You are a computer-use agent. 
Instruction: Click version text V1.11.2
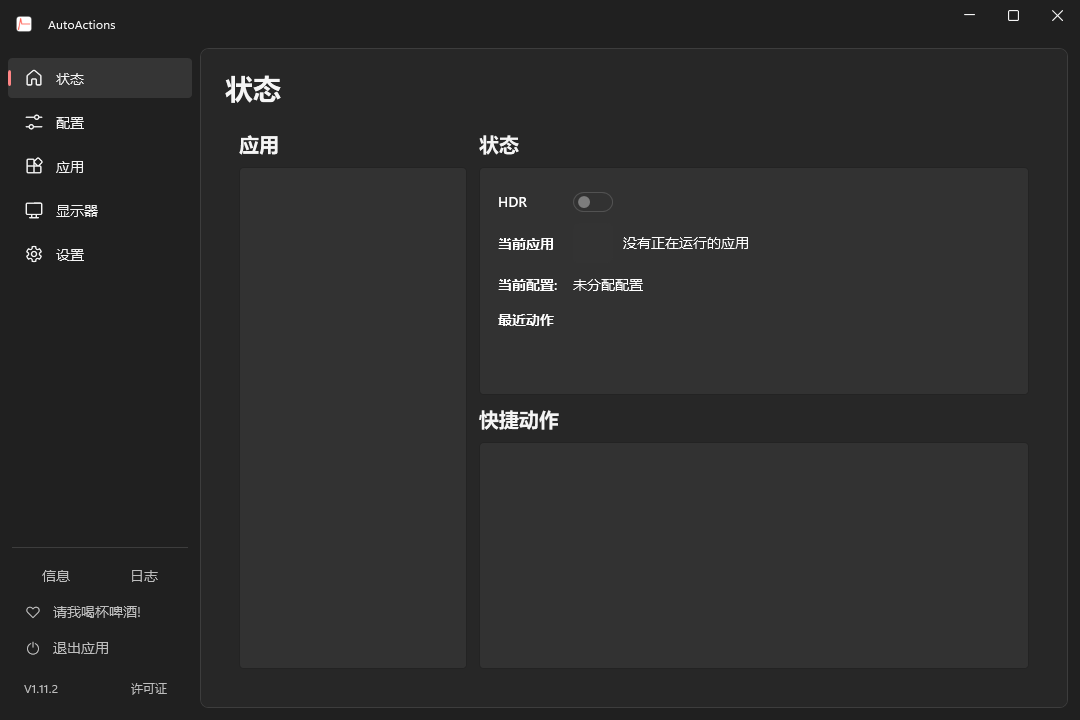tap(41, 689)
